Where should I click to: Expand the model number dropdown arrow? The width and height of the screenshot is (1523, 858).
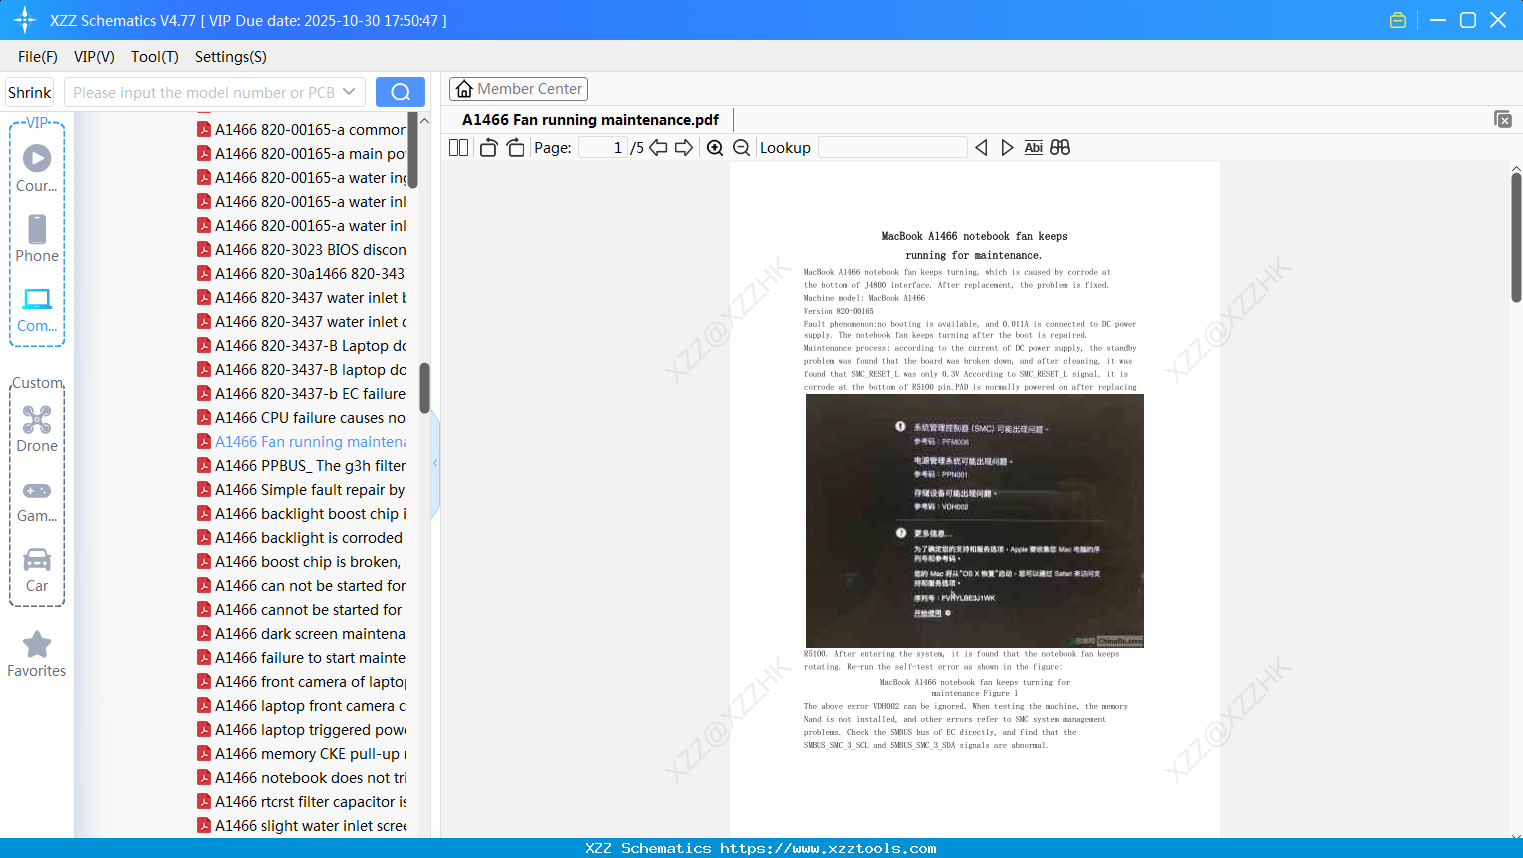(349, 92)
